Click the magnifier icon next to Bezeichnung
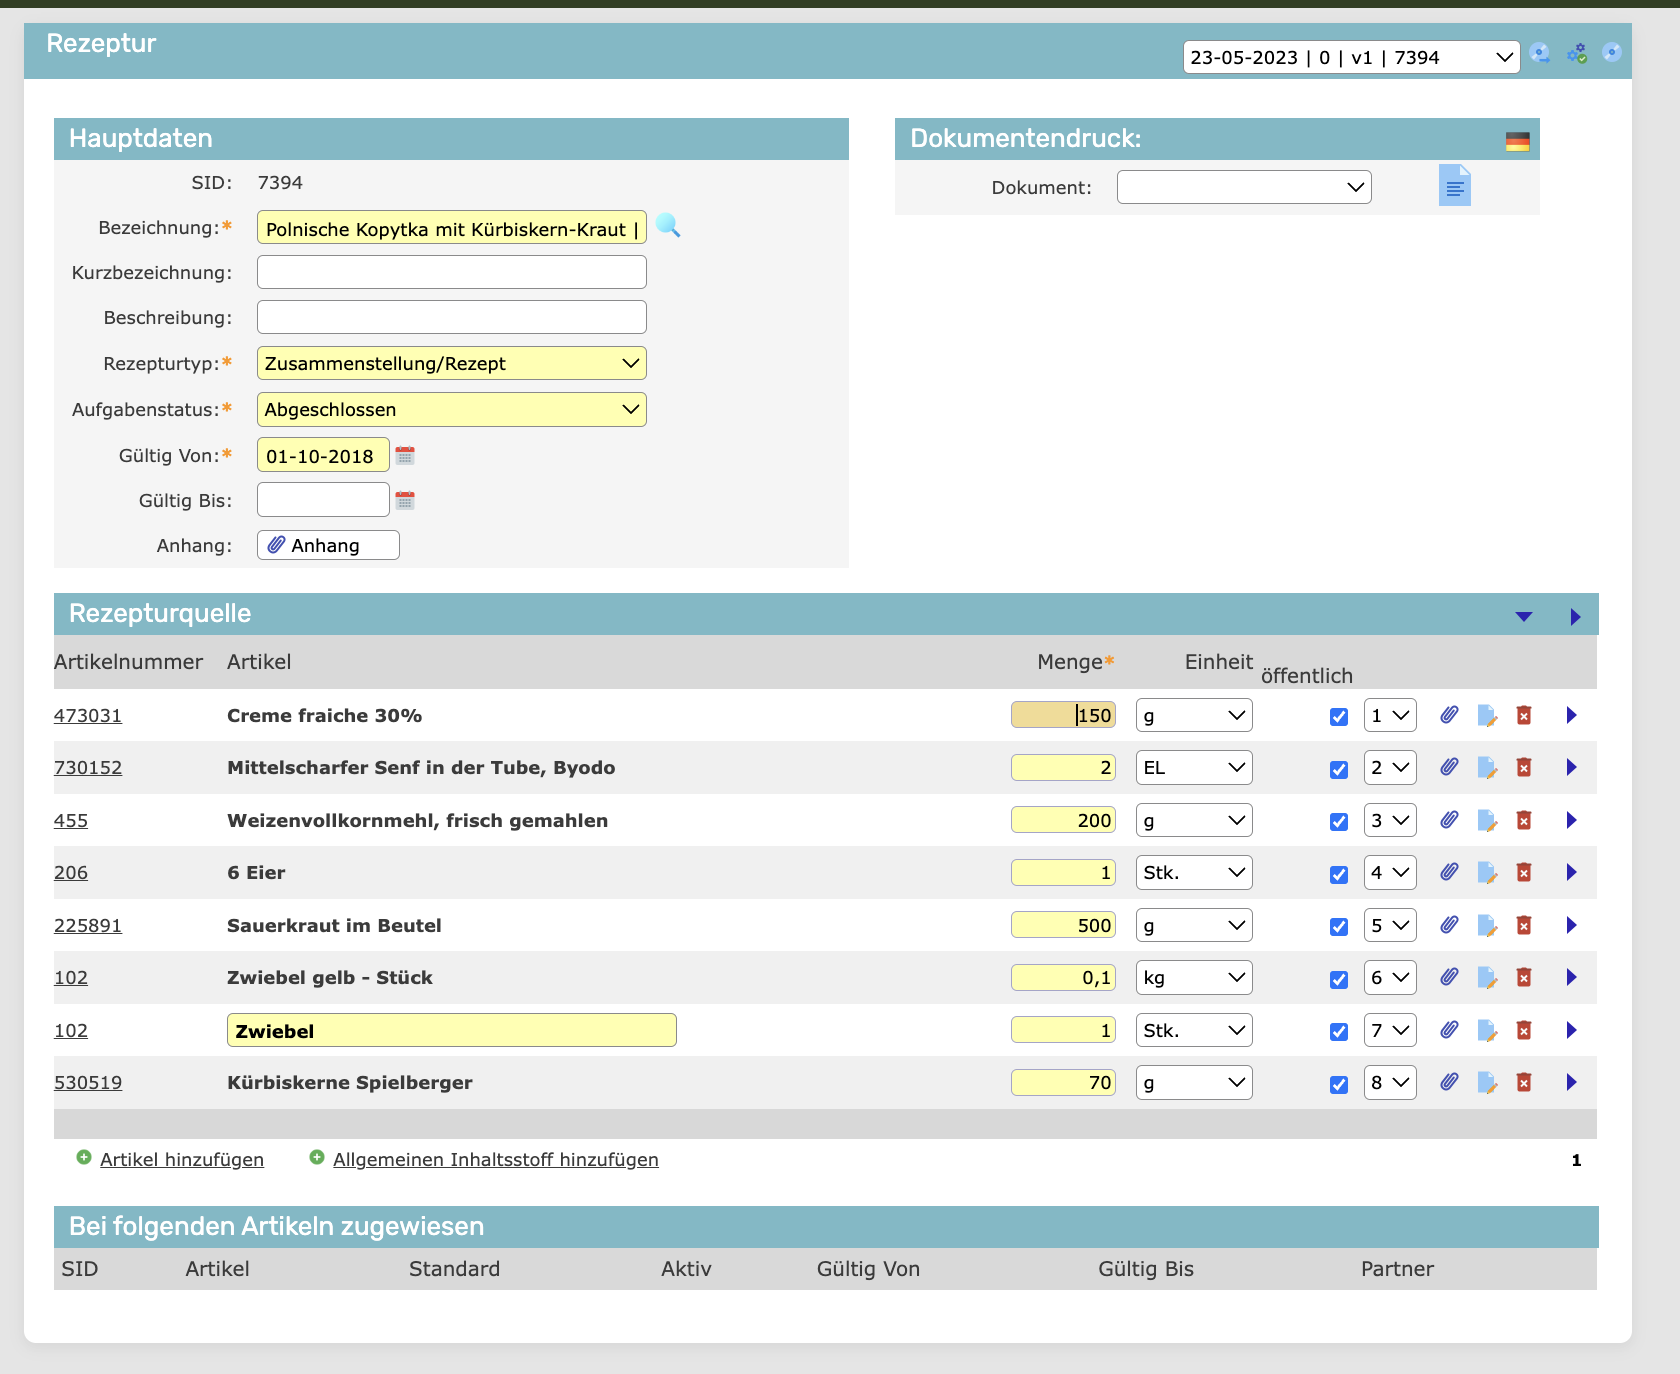The image size is (1680, 1374). [x=668, y=227]
